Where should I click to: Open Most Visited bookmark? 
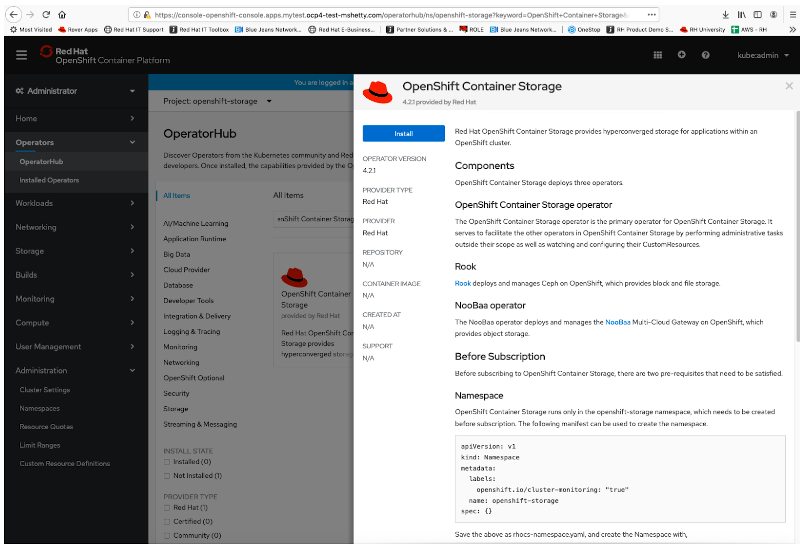[31, 30]
